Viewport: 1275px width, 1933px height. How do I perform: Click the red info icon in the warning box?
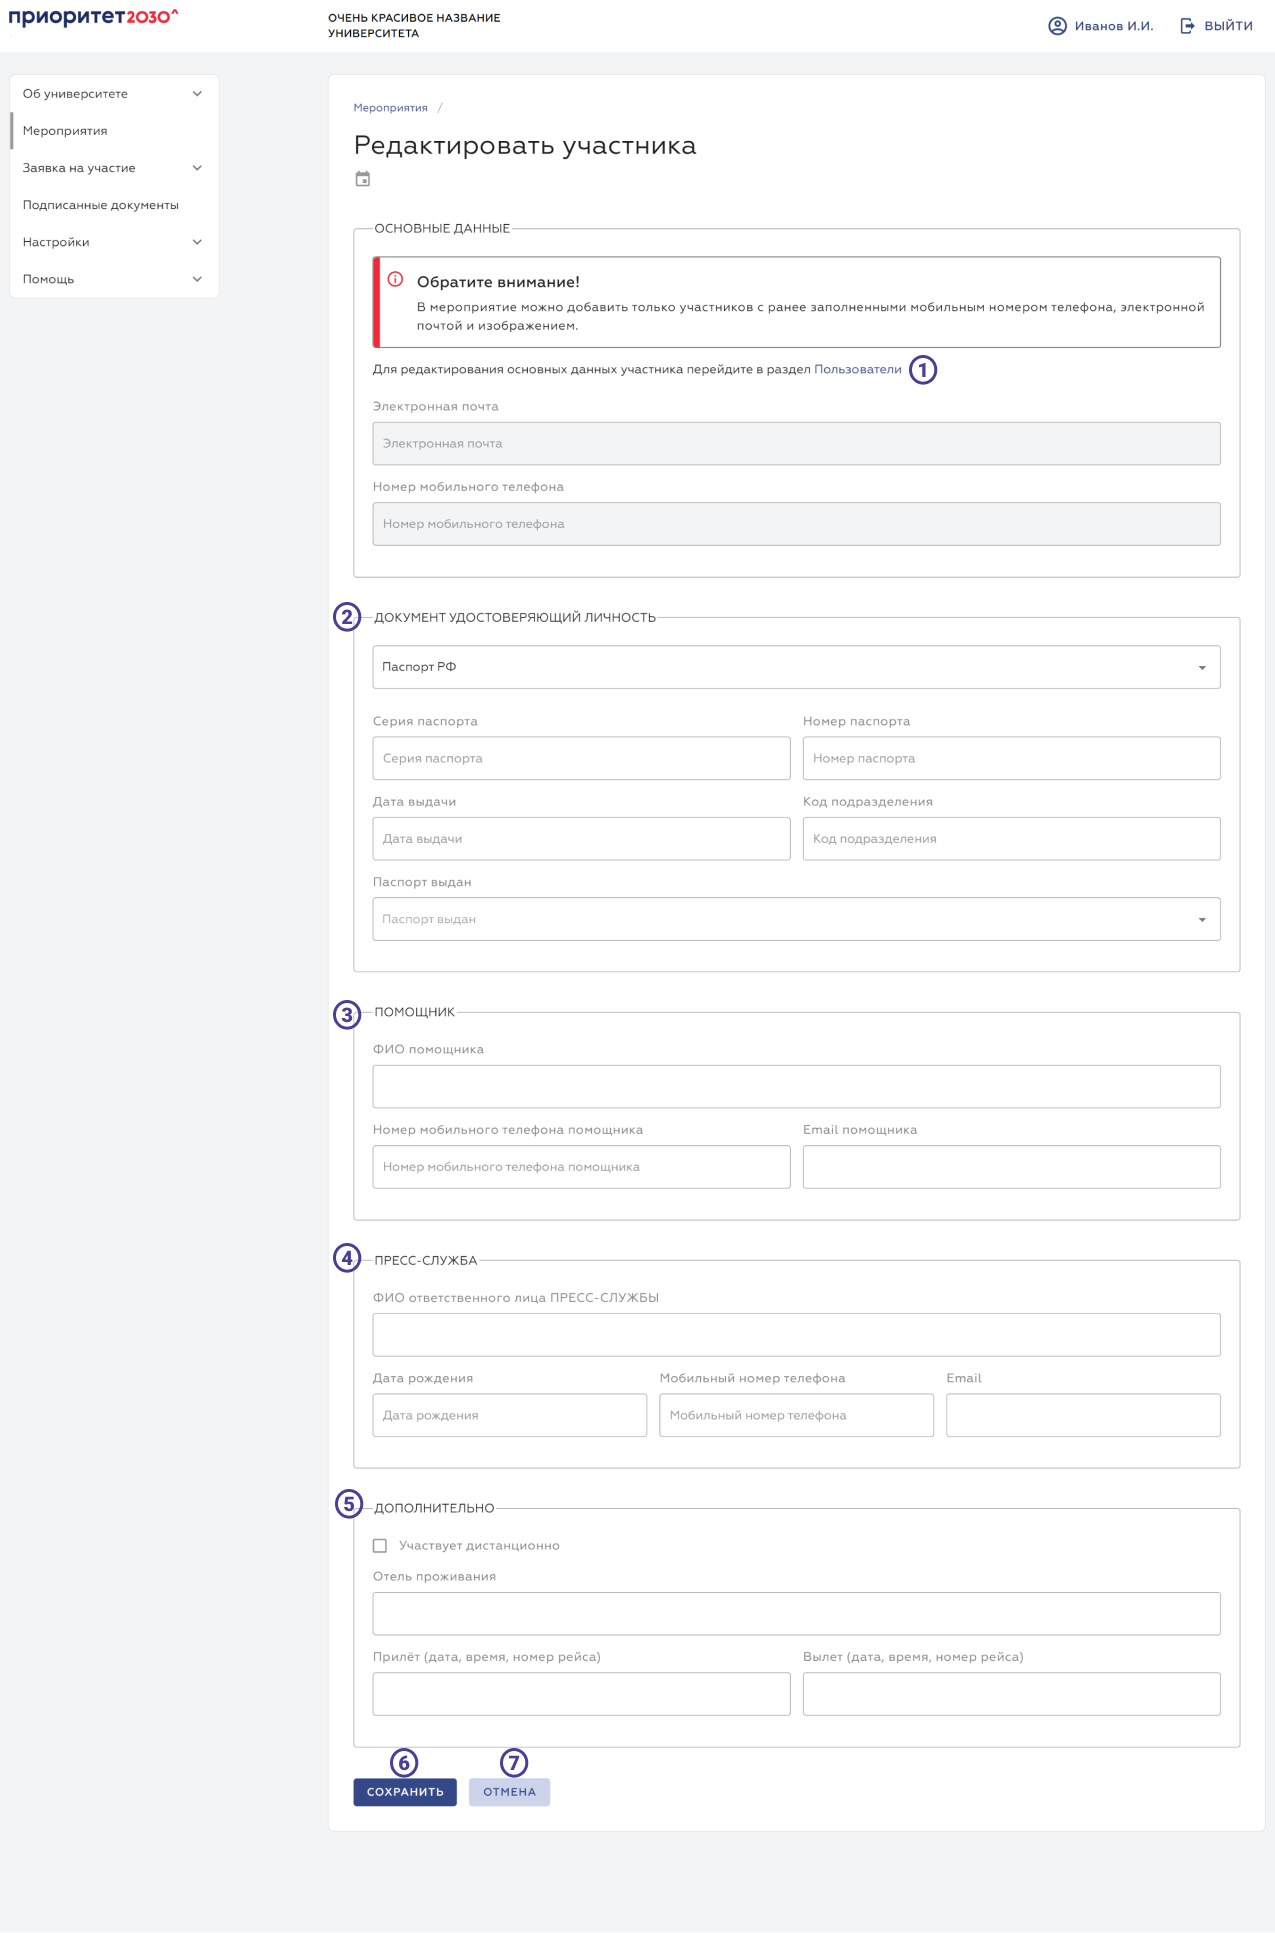pos(395,280)
